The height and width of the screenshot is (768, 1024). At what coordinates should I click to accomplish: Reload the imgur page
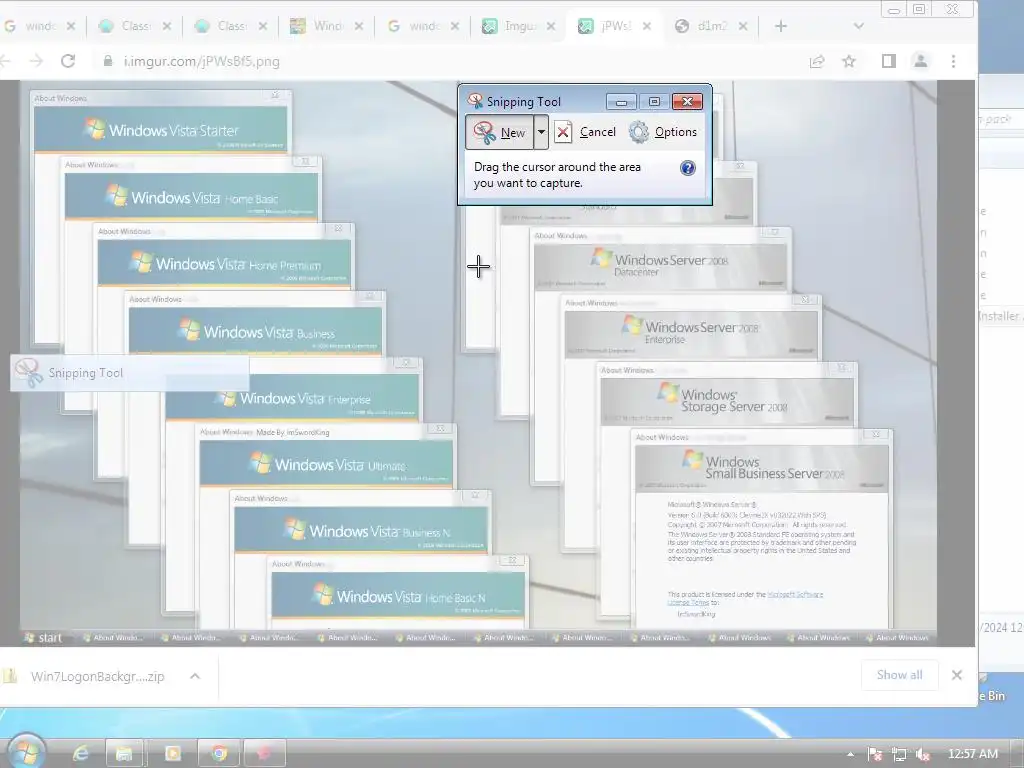(x=68, y=61)
